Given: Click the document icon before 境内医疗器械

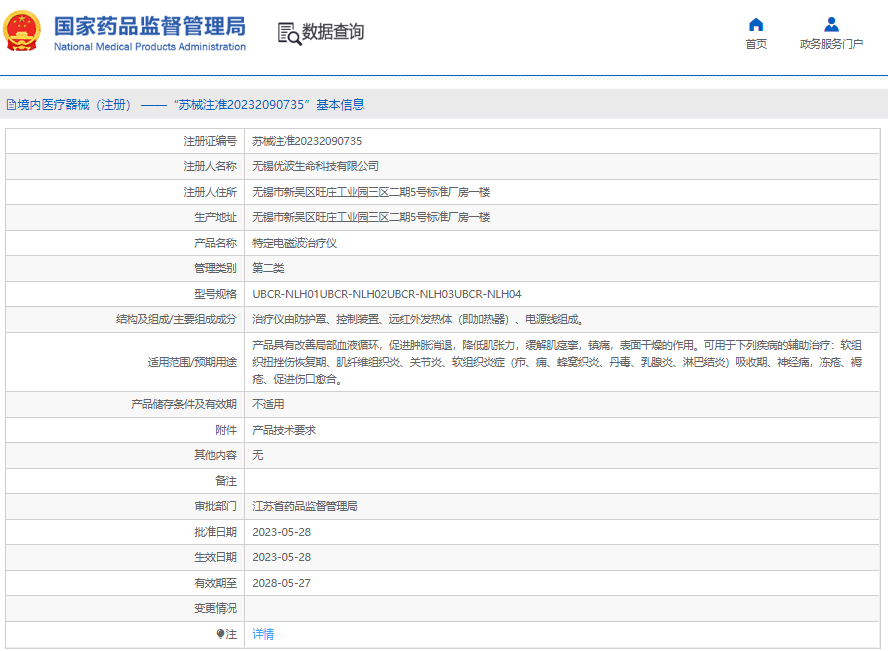Looking at the screenshot, I should pyautogui.click(x=11, y=105).
